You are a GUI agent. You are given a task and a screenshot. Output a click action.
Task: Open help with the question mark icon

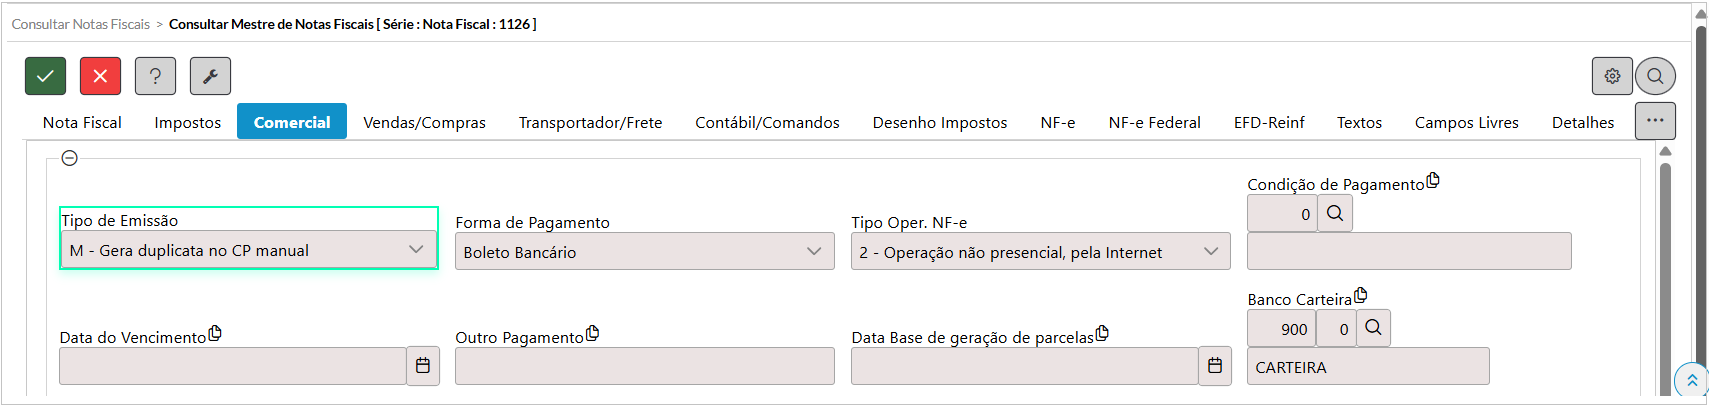coord(155,76)
